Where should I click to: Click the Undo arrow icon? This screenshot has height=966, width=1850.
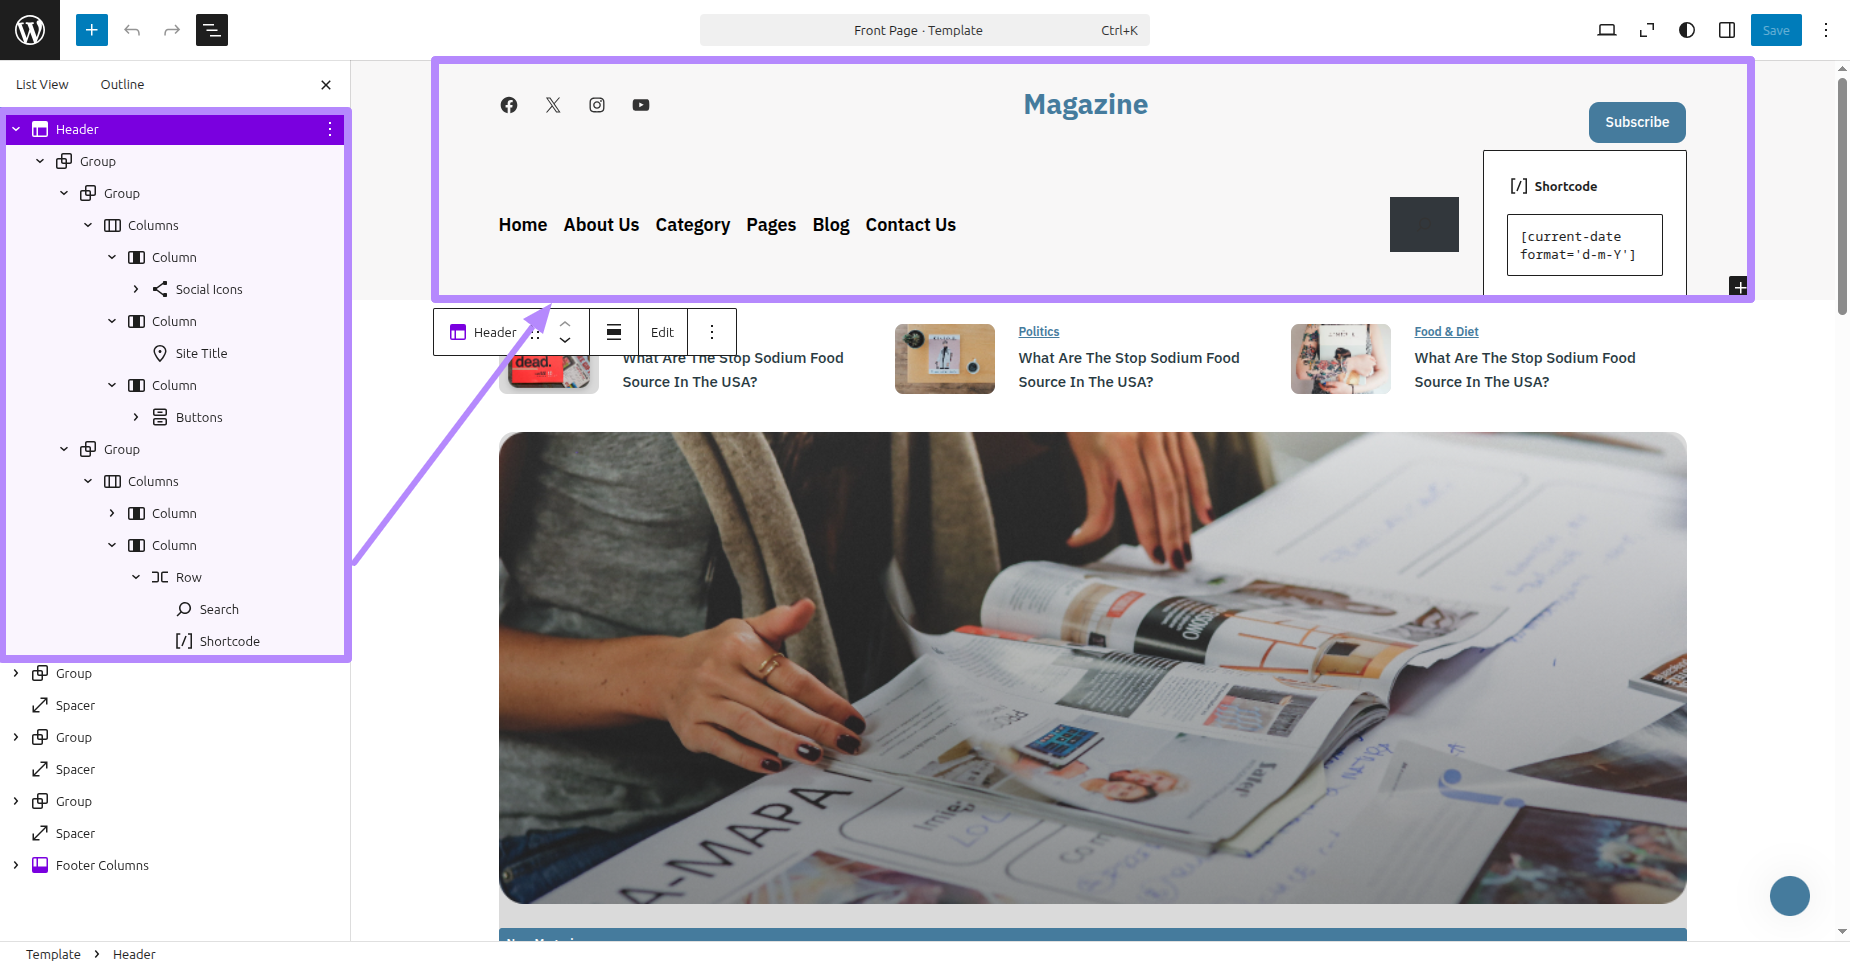[132, 30]
